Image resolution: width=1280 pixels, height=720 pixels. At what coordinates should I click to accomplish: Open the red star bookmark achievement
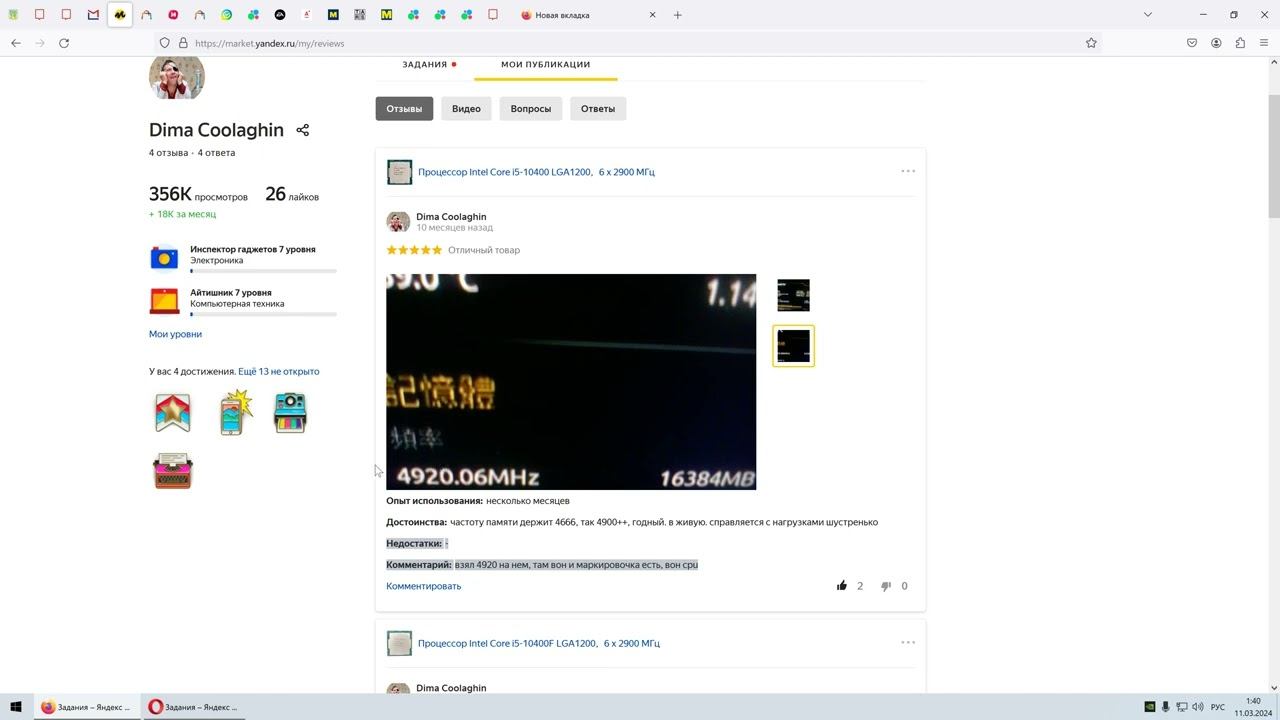pyautogui.click(x=173, y=412)
